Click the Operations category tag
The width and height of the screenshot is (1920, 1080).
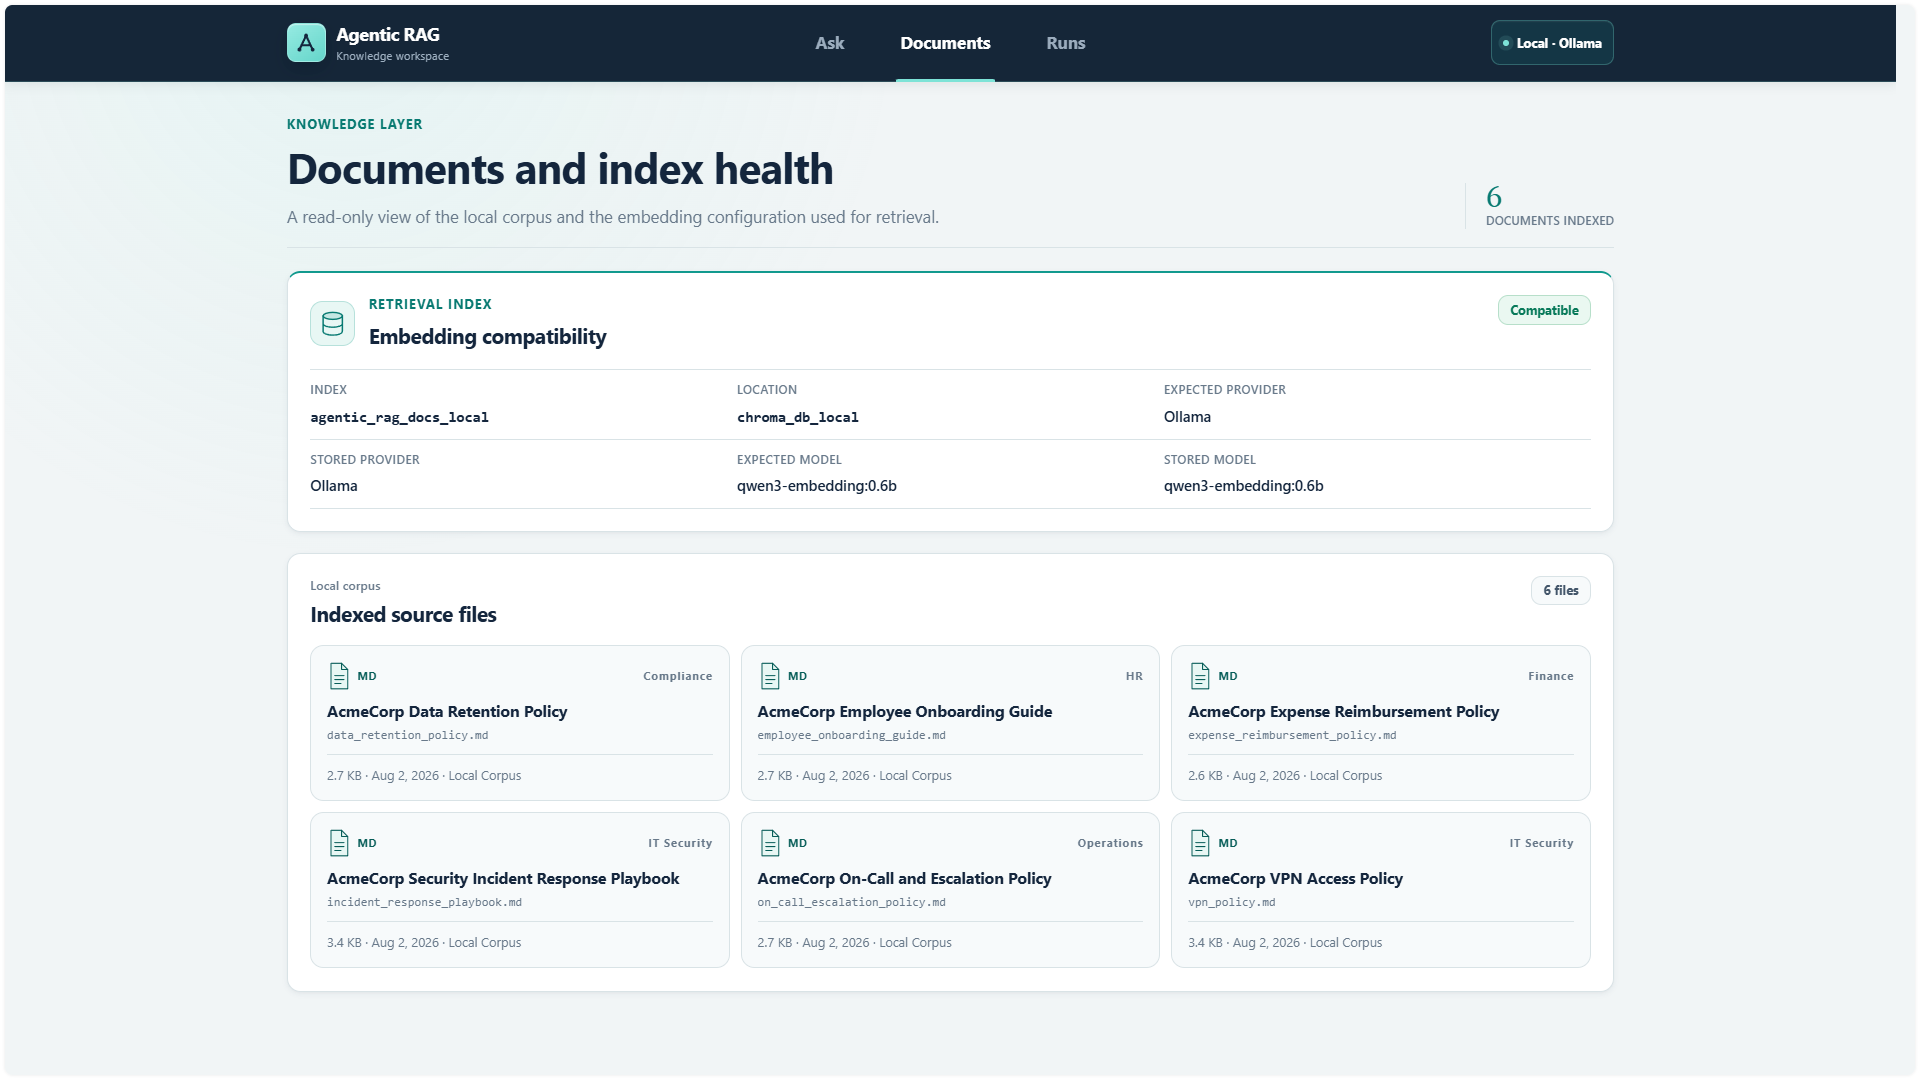[1110, 843]
